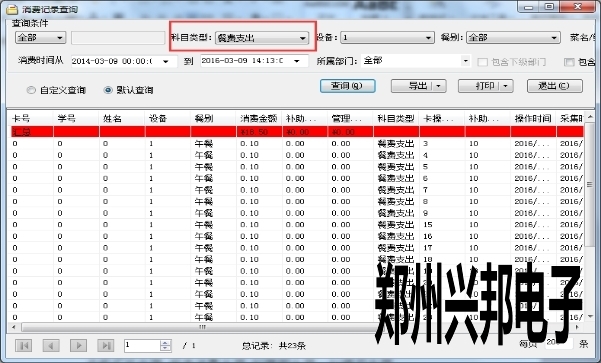The height and width of the screenshot is (363, 601).
Task: Sort by 科目类型 column header
Action: 396,118
